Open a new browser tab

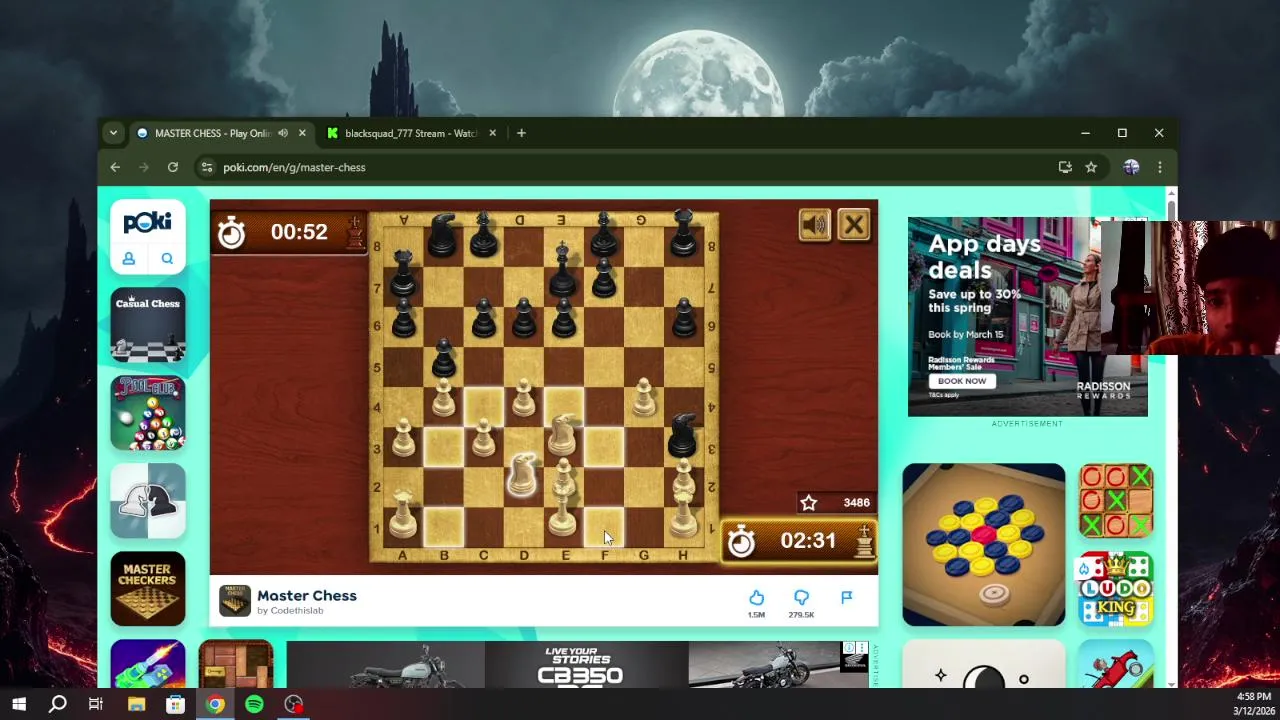point(521,133)
